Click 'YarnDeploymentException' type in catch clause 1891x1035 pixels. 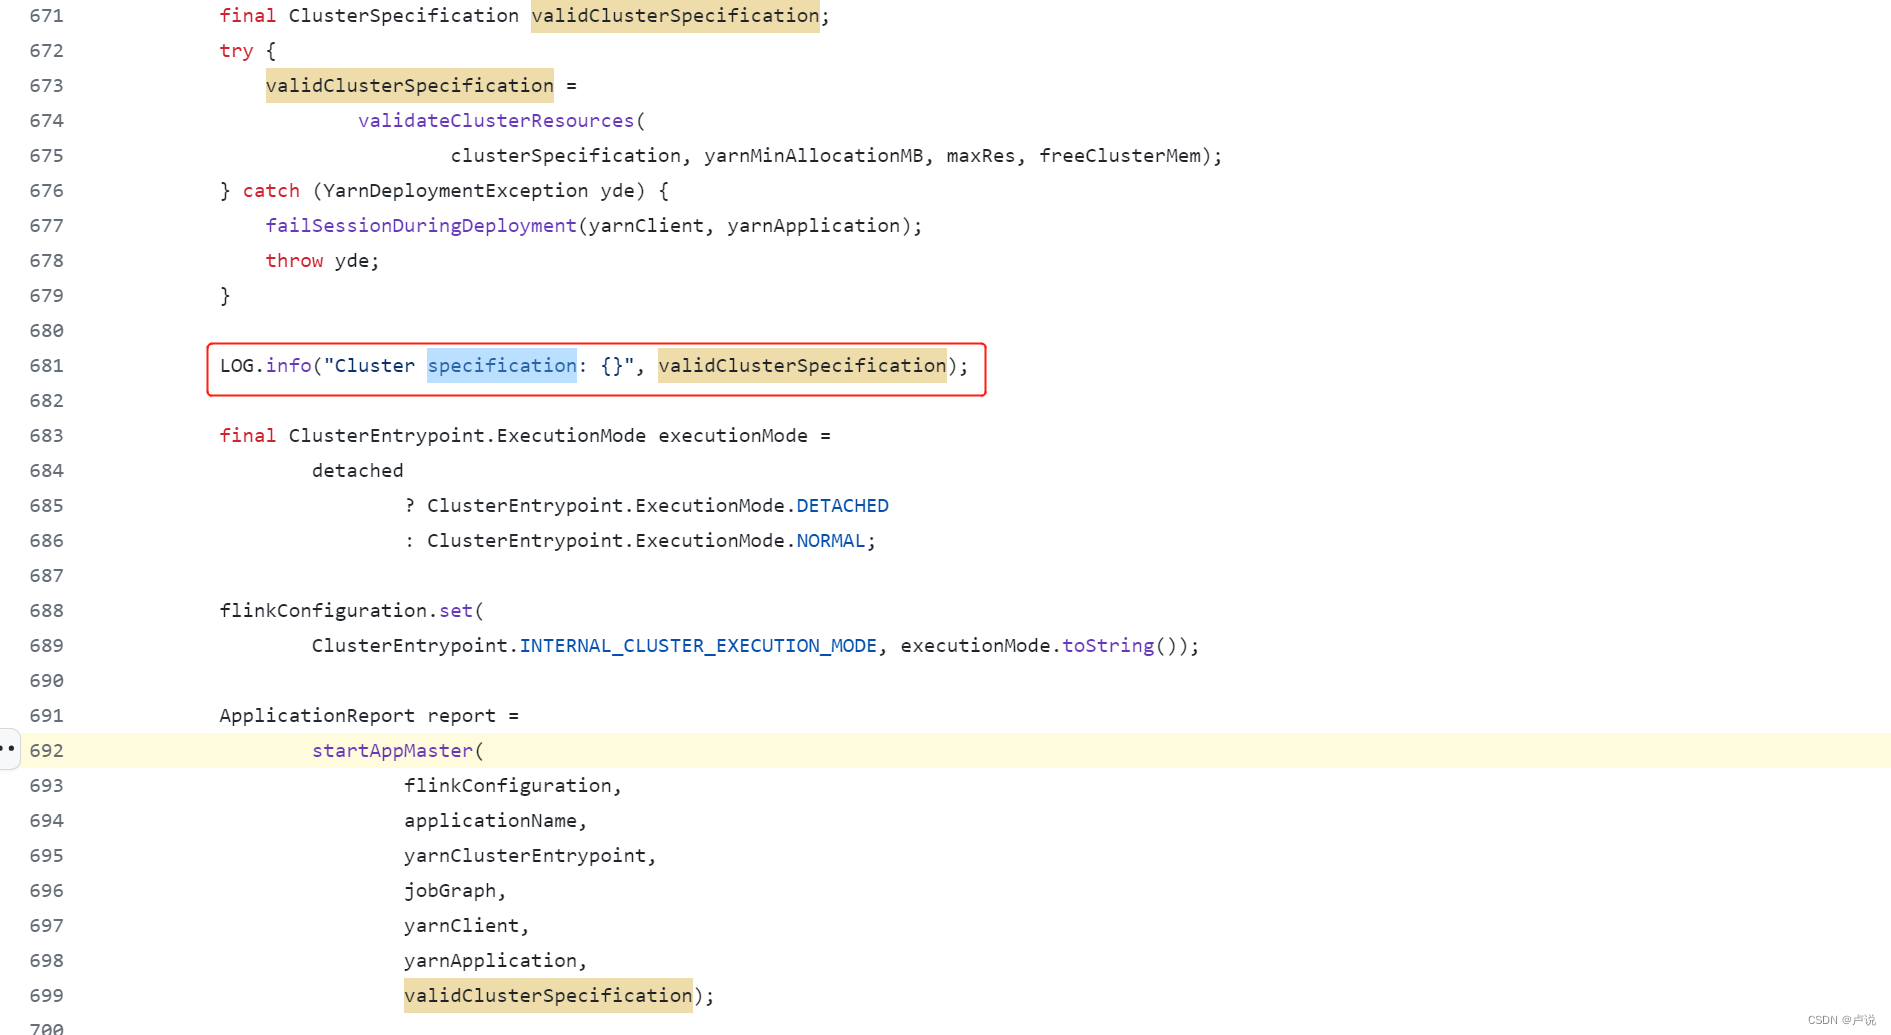coord(456,191)
